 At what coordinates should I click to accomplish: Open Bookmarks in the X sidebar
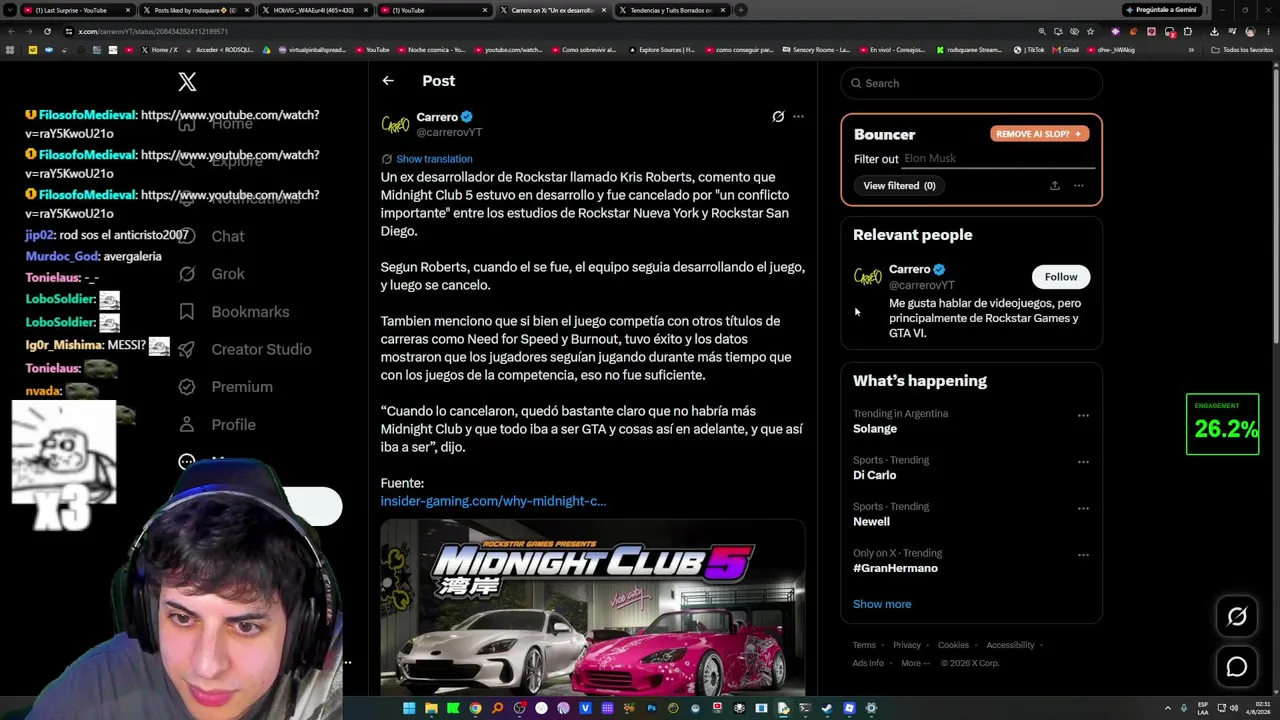pos(234,312)
